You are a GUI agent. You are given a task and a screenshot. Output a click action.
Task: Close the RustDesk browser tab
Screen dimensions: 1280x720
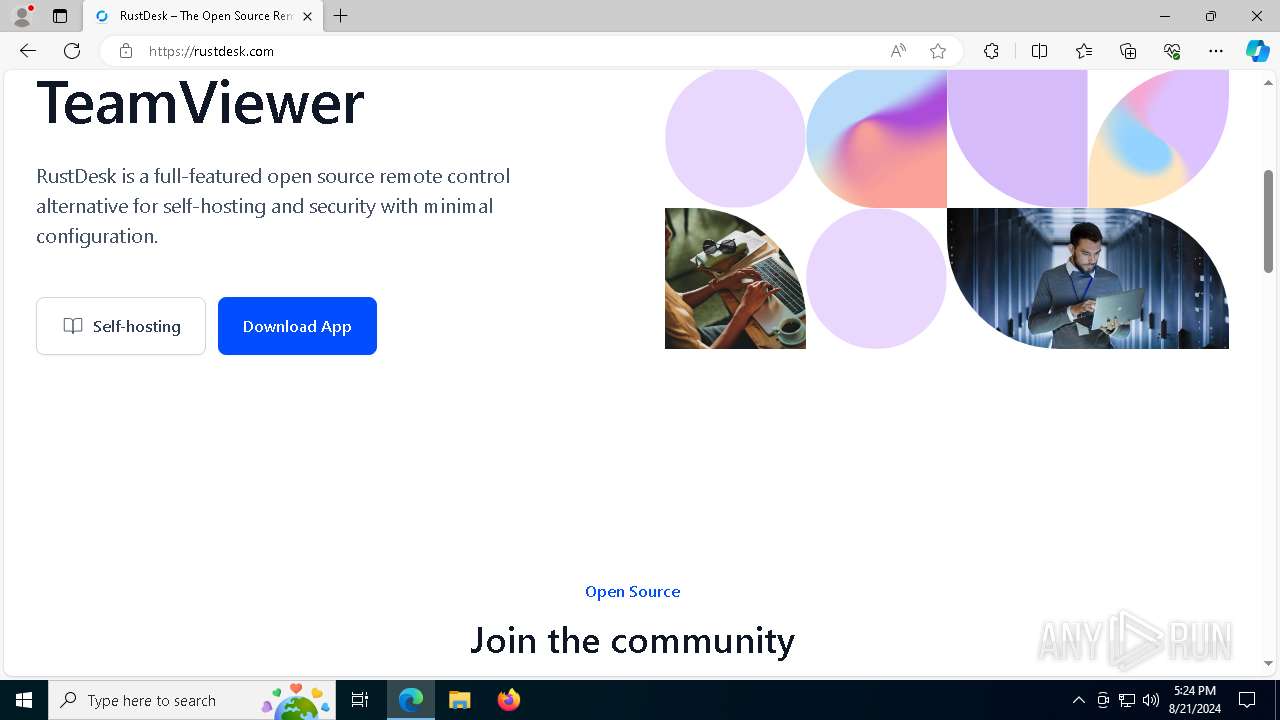(x=308, y=16)
